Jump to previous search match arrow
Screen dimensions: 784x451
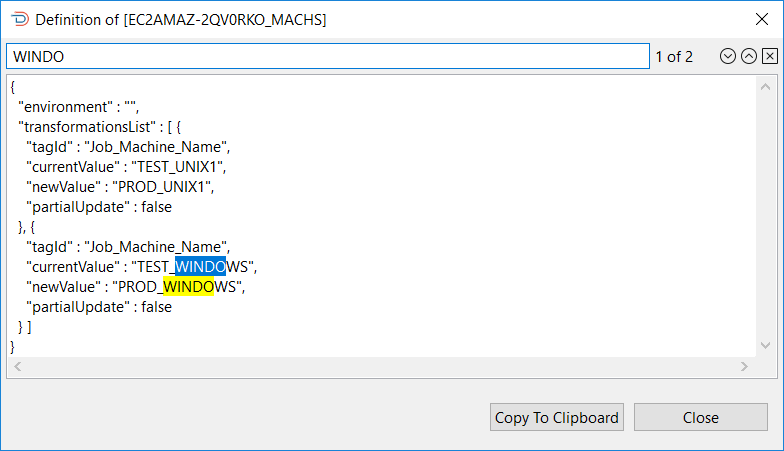[x=748, y=56]
